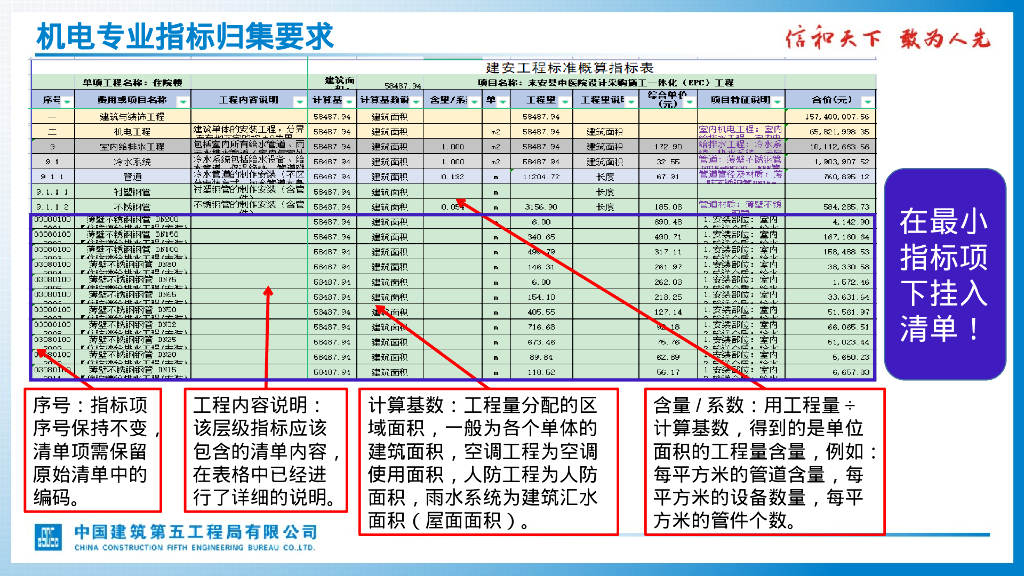Select the 项目名称 EPC 工程 header cell
1024x576 pixels.
[605, 83]
